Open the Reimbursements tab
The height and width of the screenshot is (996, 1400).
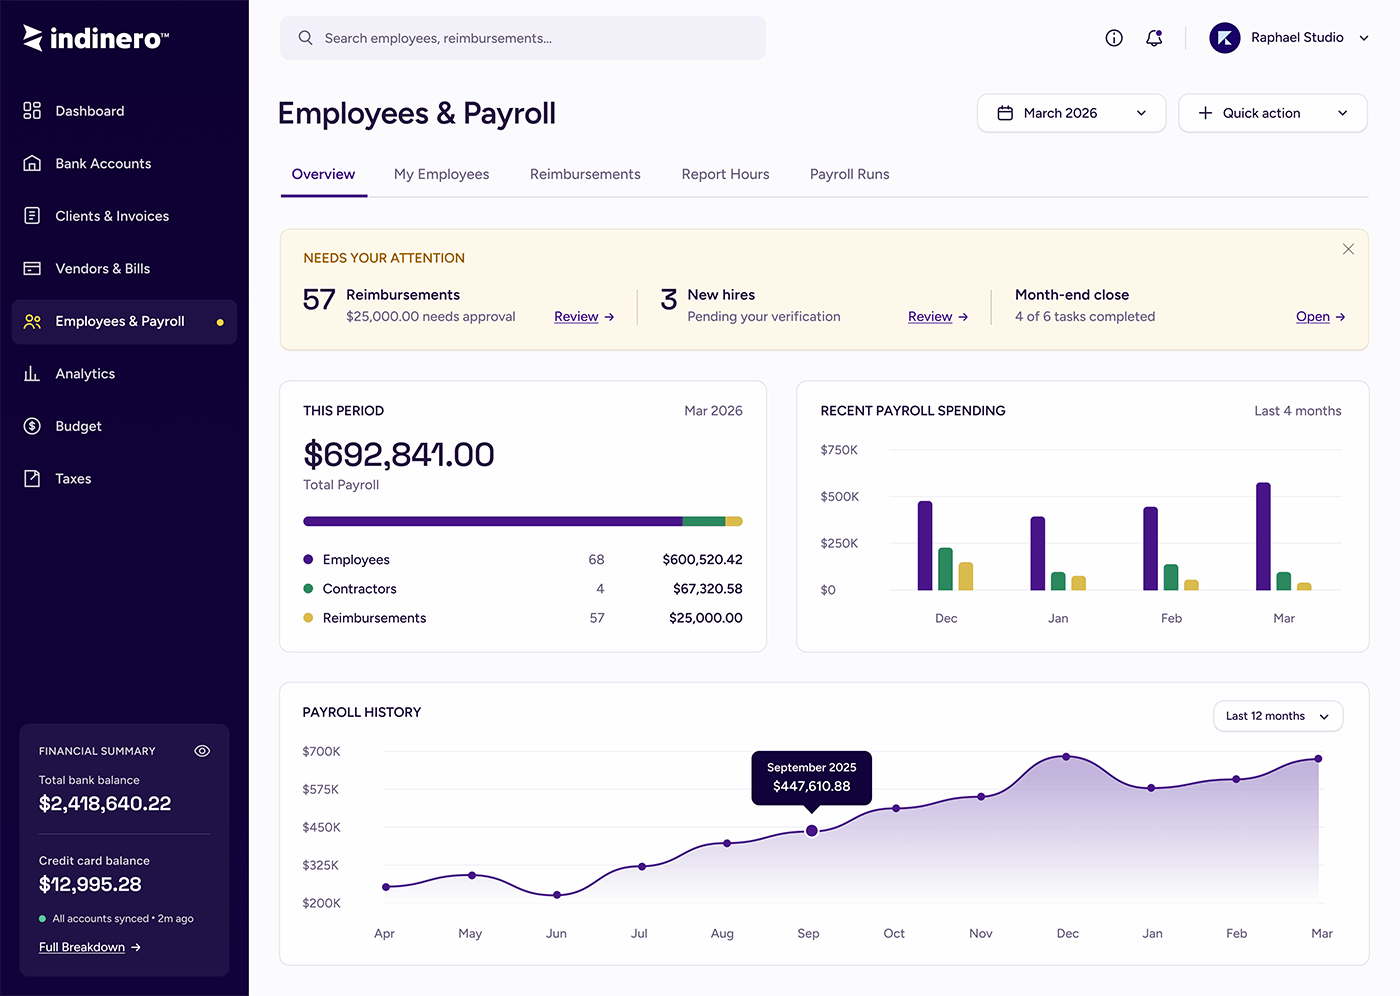click(585, 174)
